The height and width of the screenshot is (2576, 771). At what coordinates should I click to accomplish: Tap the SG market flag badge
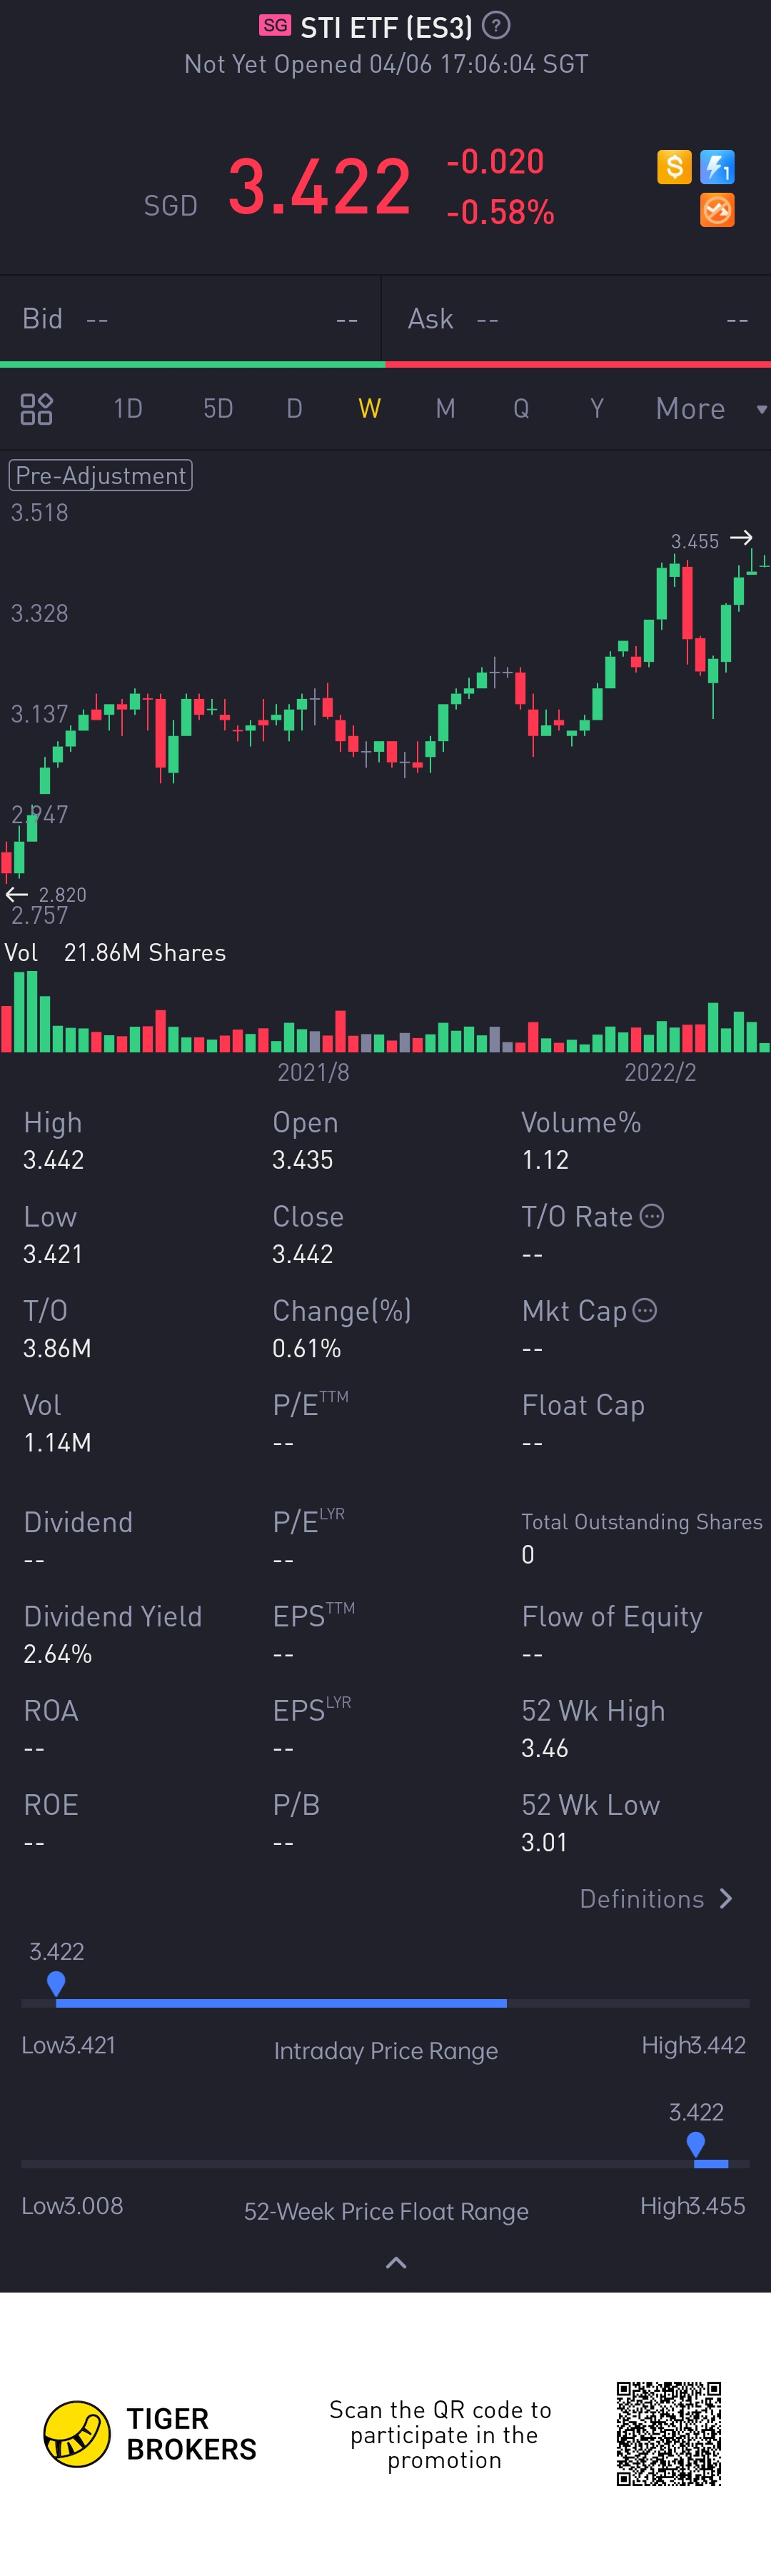click(x=275, y=26)
